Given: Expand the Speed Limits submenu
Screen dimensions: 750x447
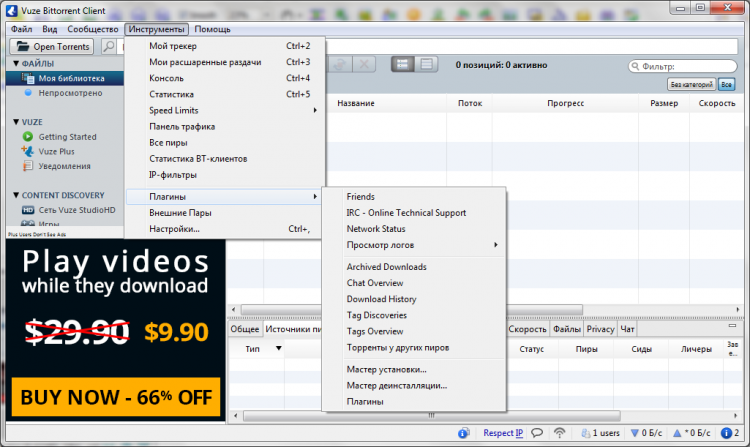Looking at the screenshot, I should (225, 110).
